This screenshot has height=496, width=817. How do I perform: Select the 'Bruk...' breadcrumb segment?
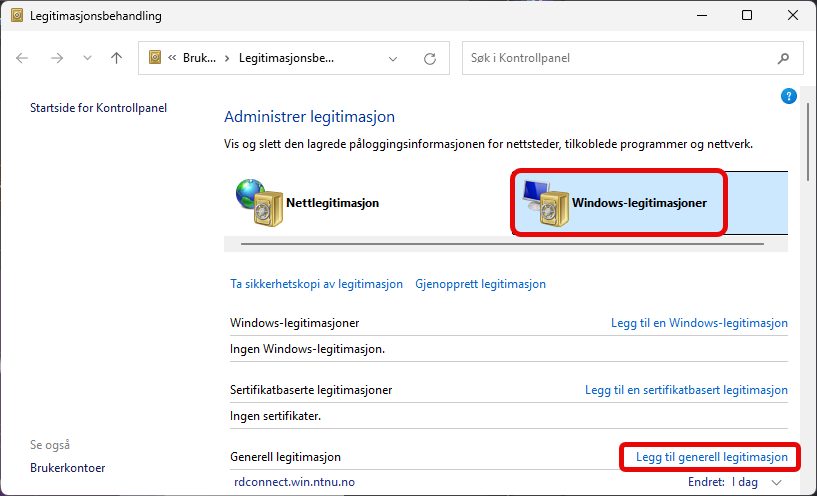pyautogui.click(x=199, y=58)
